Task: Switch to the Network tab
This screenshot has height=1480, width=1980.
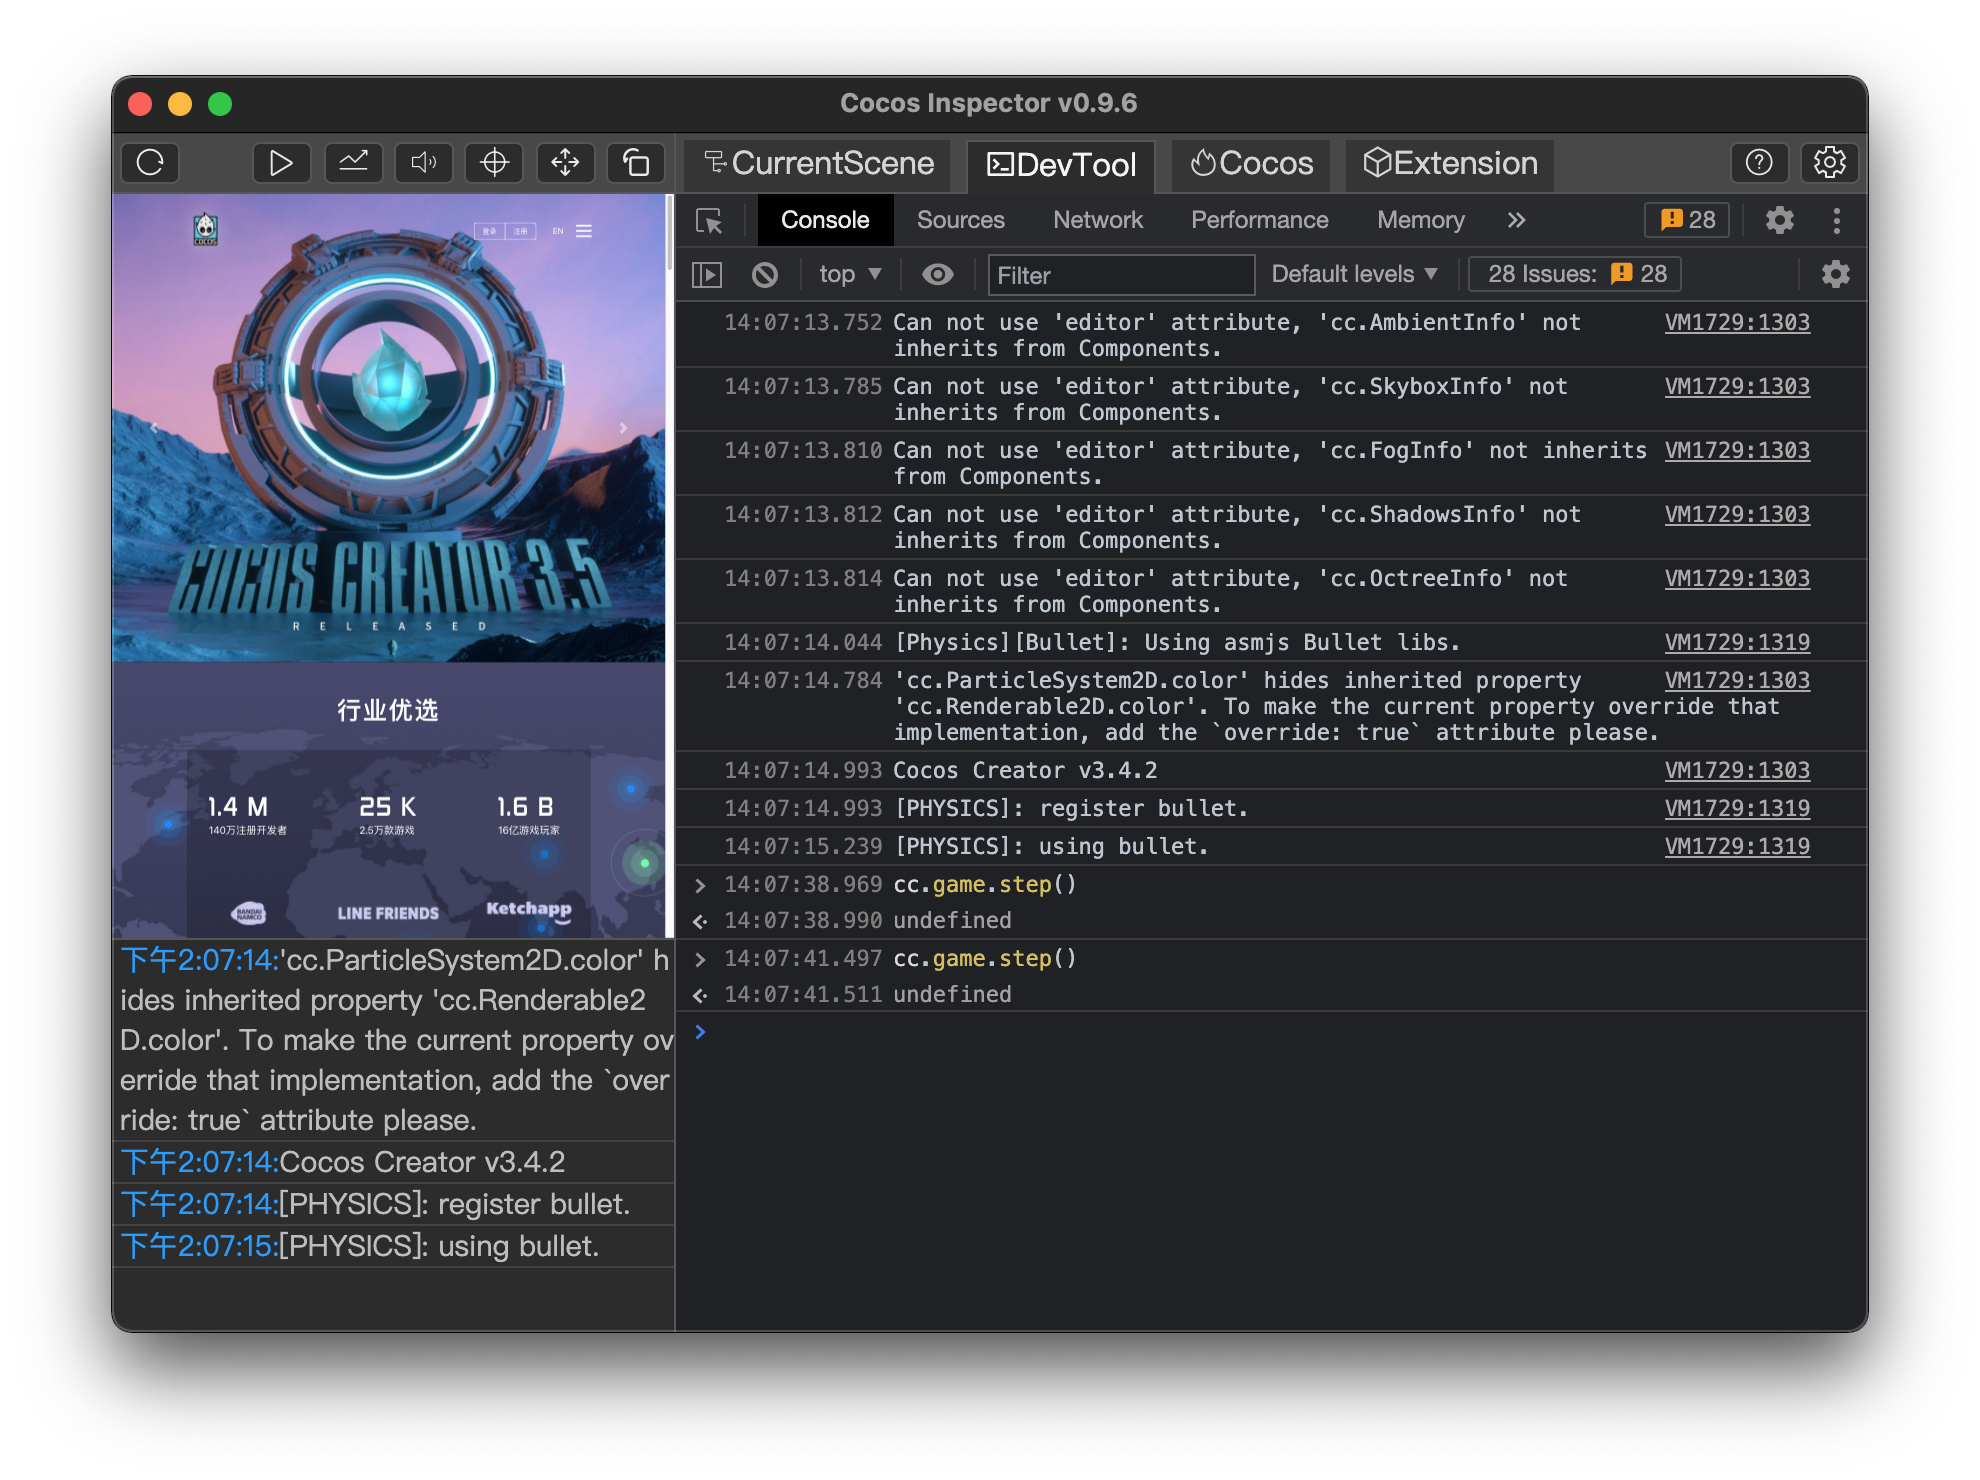Action: (x=1097, y=220)
